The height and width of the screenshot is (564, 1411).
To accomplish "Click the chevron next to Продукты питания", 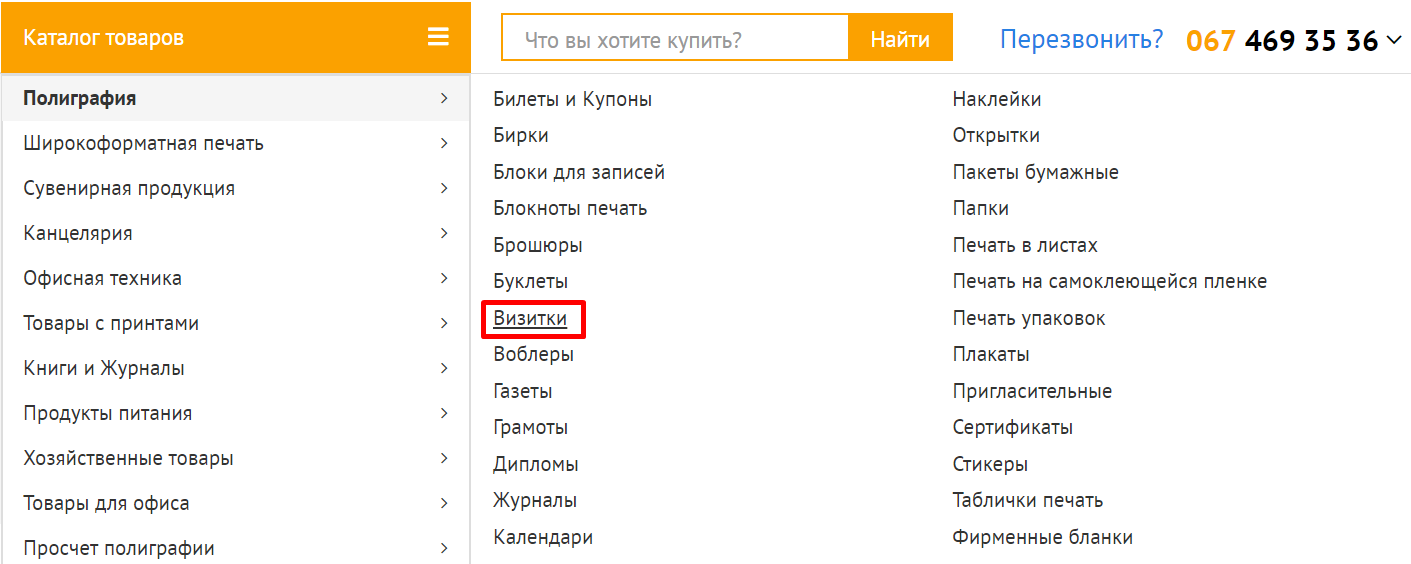I will pos(444,413).
